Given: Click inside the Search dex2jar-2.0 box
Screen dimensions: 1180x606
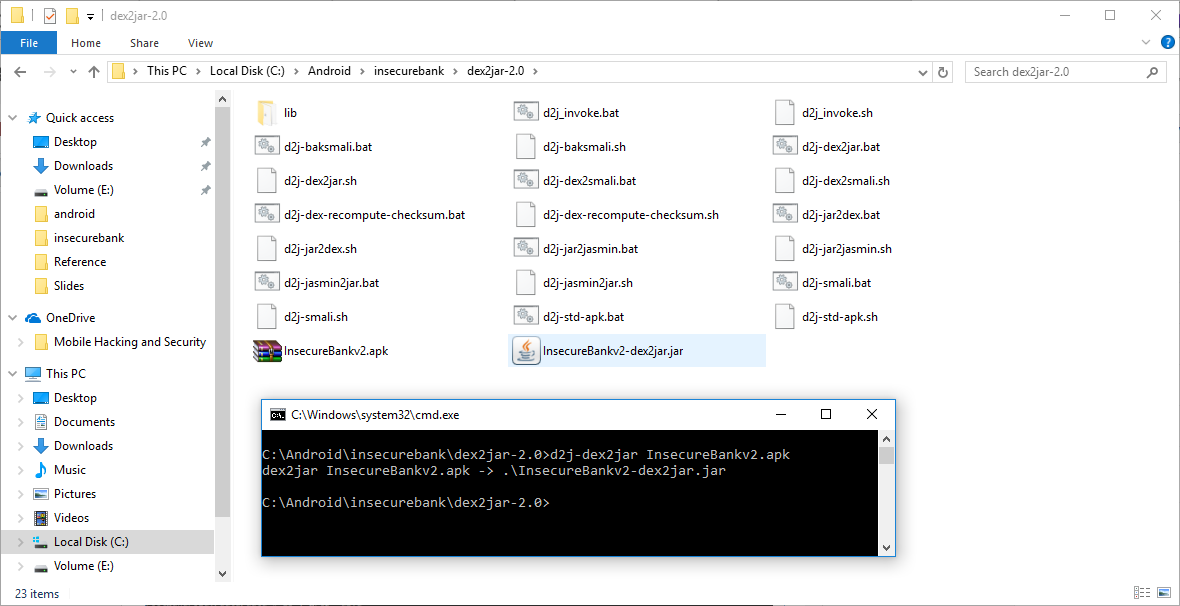Looking at the screenshot, I should point(1050,71).
